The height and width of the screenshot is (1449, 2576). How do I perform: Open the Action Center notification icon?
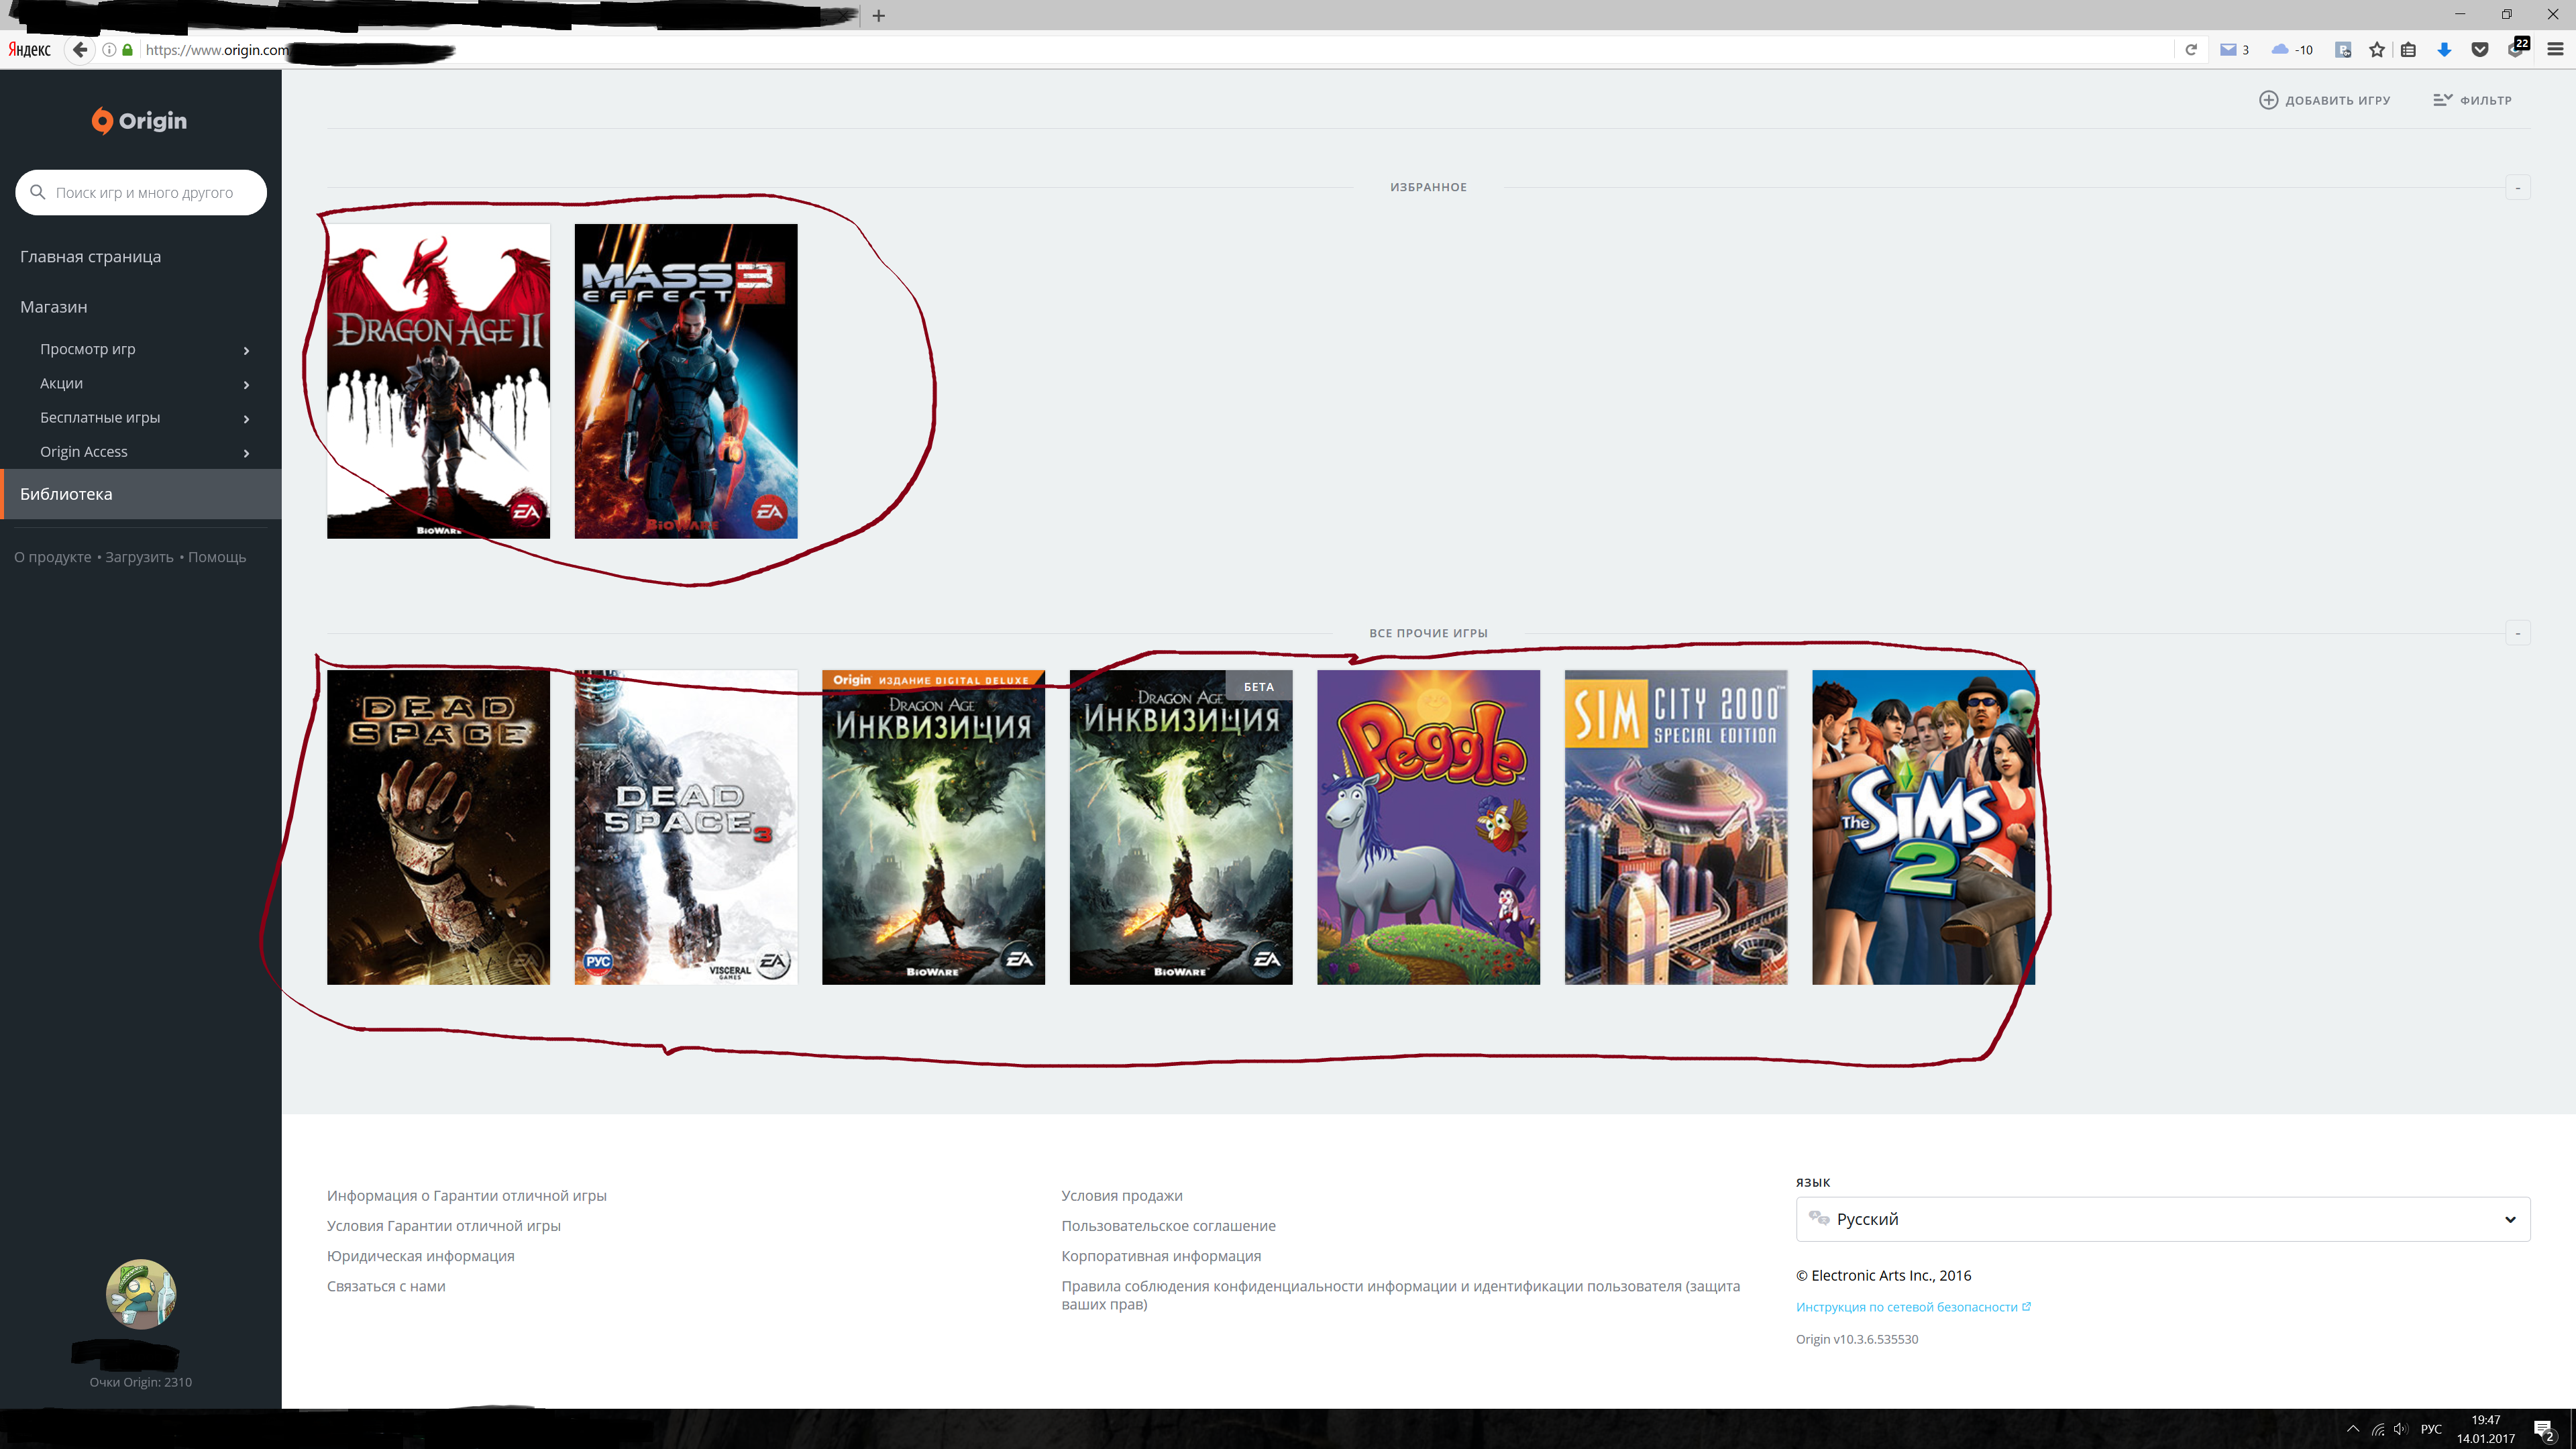tap(2544, 1430)
